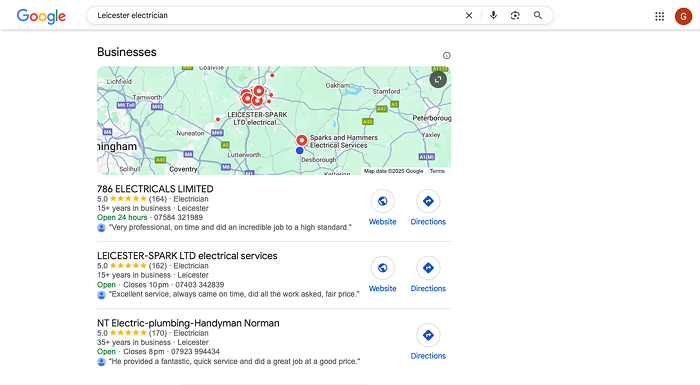Select the Stamford label on the map
Screen dimensions: 700x385
pos(386,91)
